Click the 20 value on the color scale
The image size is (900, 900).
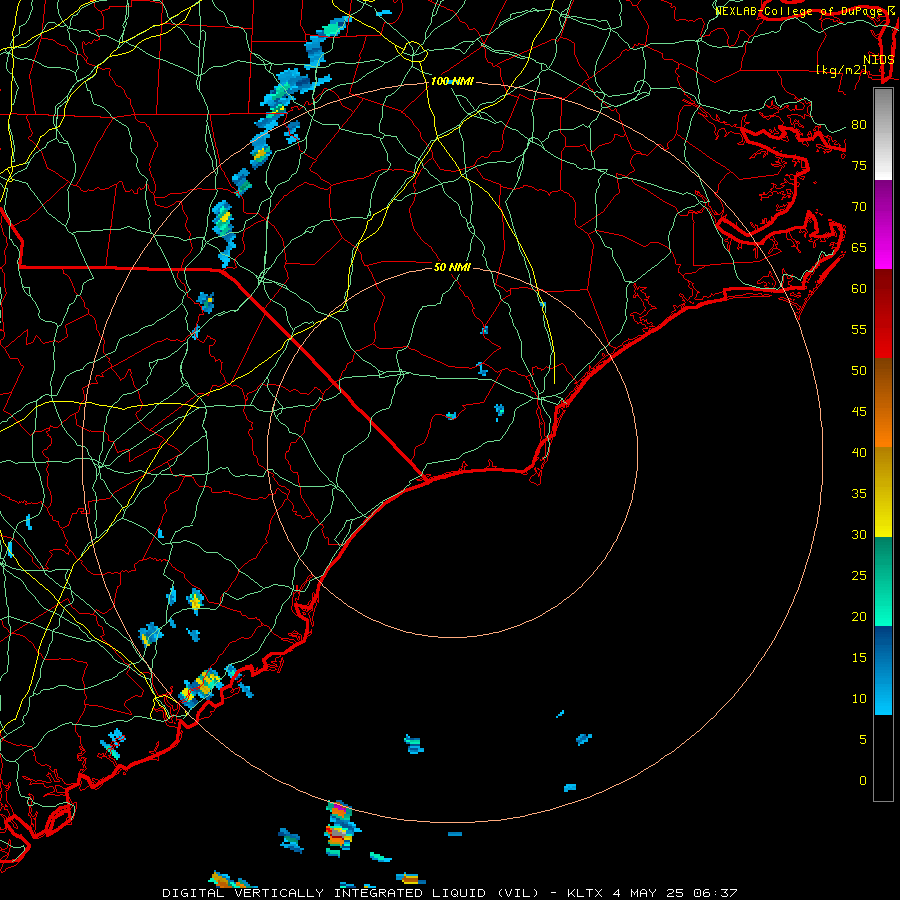859,616
